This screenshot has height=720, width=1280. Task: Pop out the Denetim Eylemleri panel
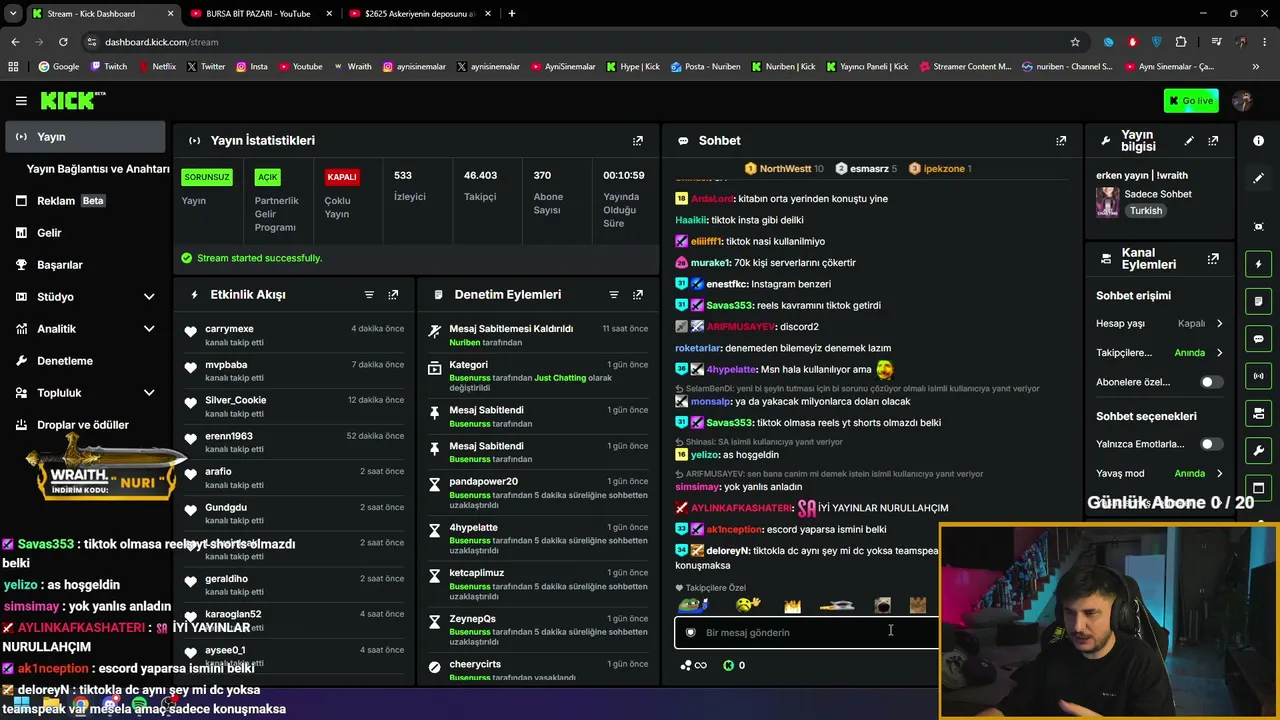tap(638, 295)
